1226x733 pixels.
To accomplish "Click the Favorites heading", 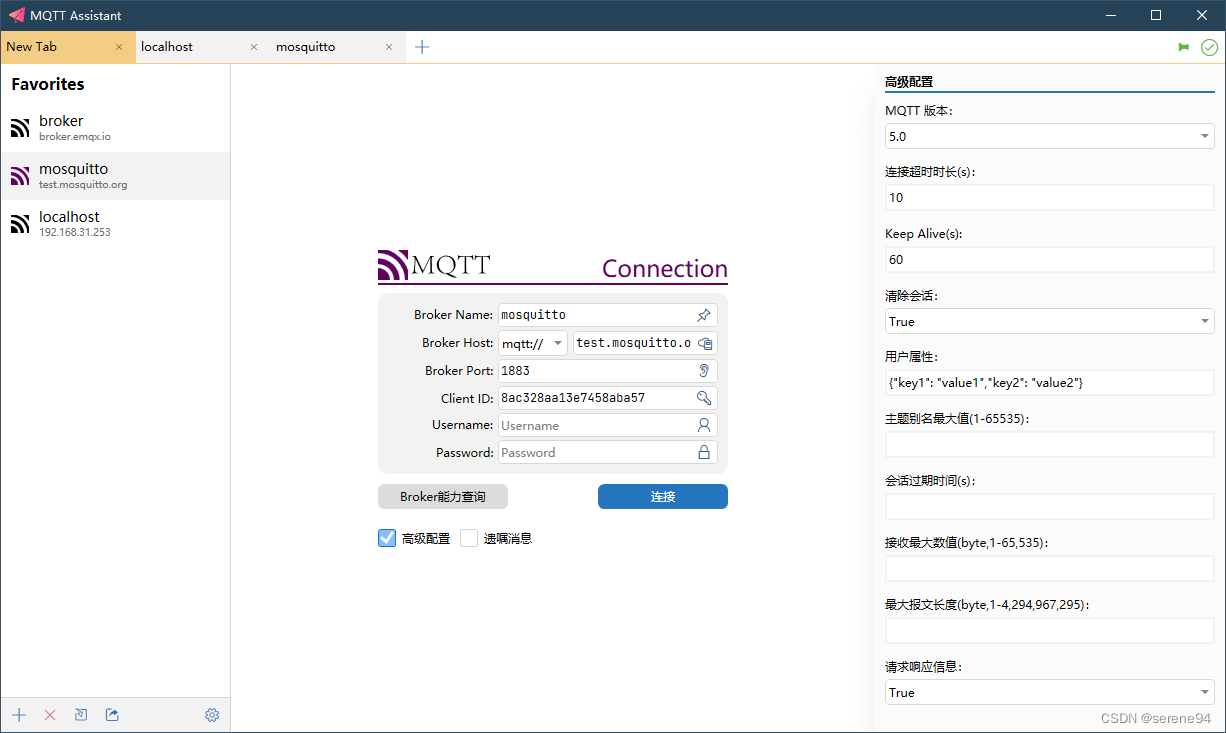I will 48,84.
